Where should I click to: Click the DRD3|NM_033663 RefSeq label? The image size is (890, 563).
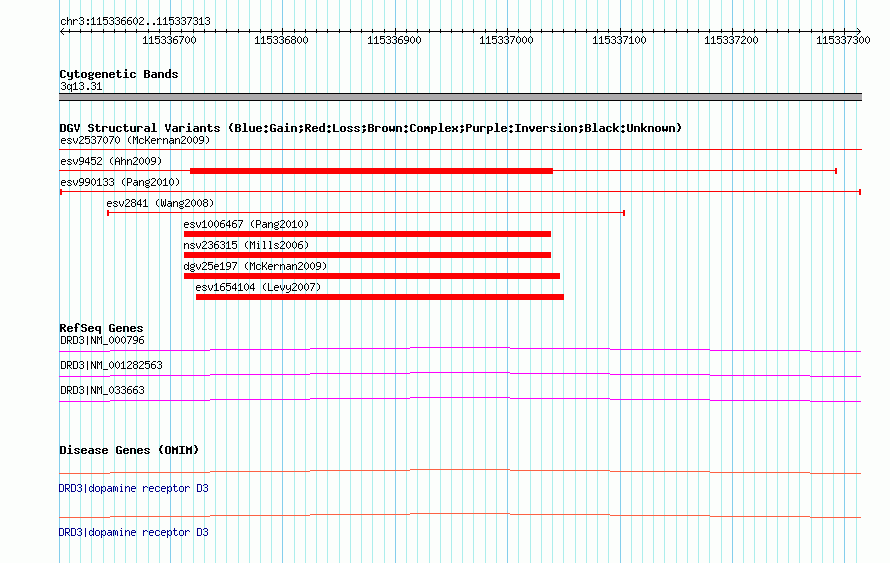click(102, 390)
